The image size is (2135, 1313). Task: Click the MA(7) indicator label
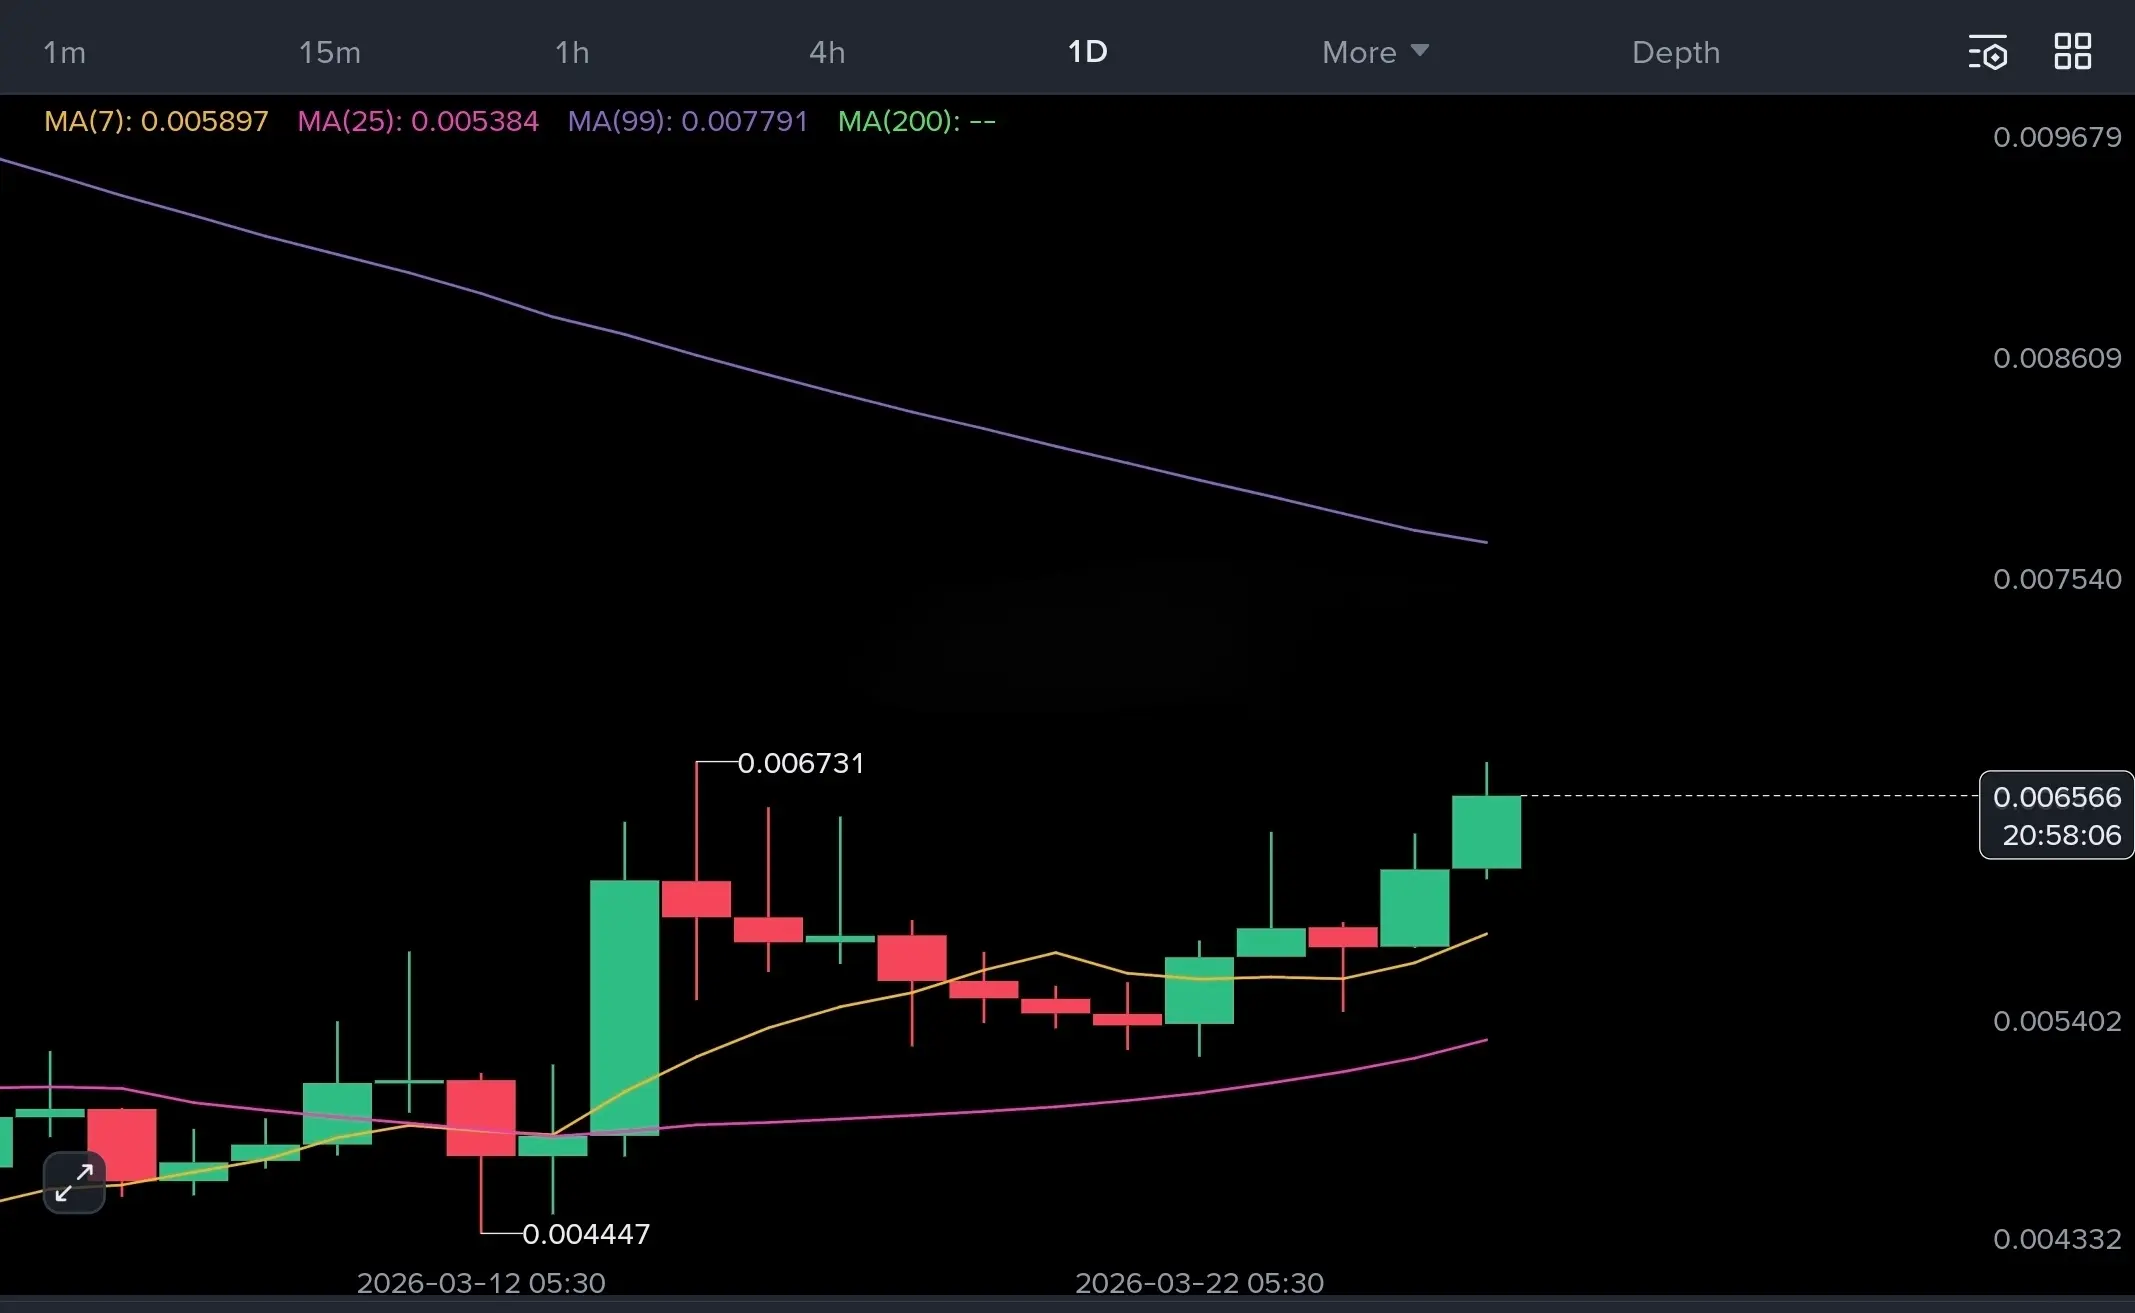tap(156, 121)
